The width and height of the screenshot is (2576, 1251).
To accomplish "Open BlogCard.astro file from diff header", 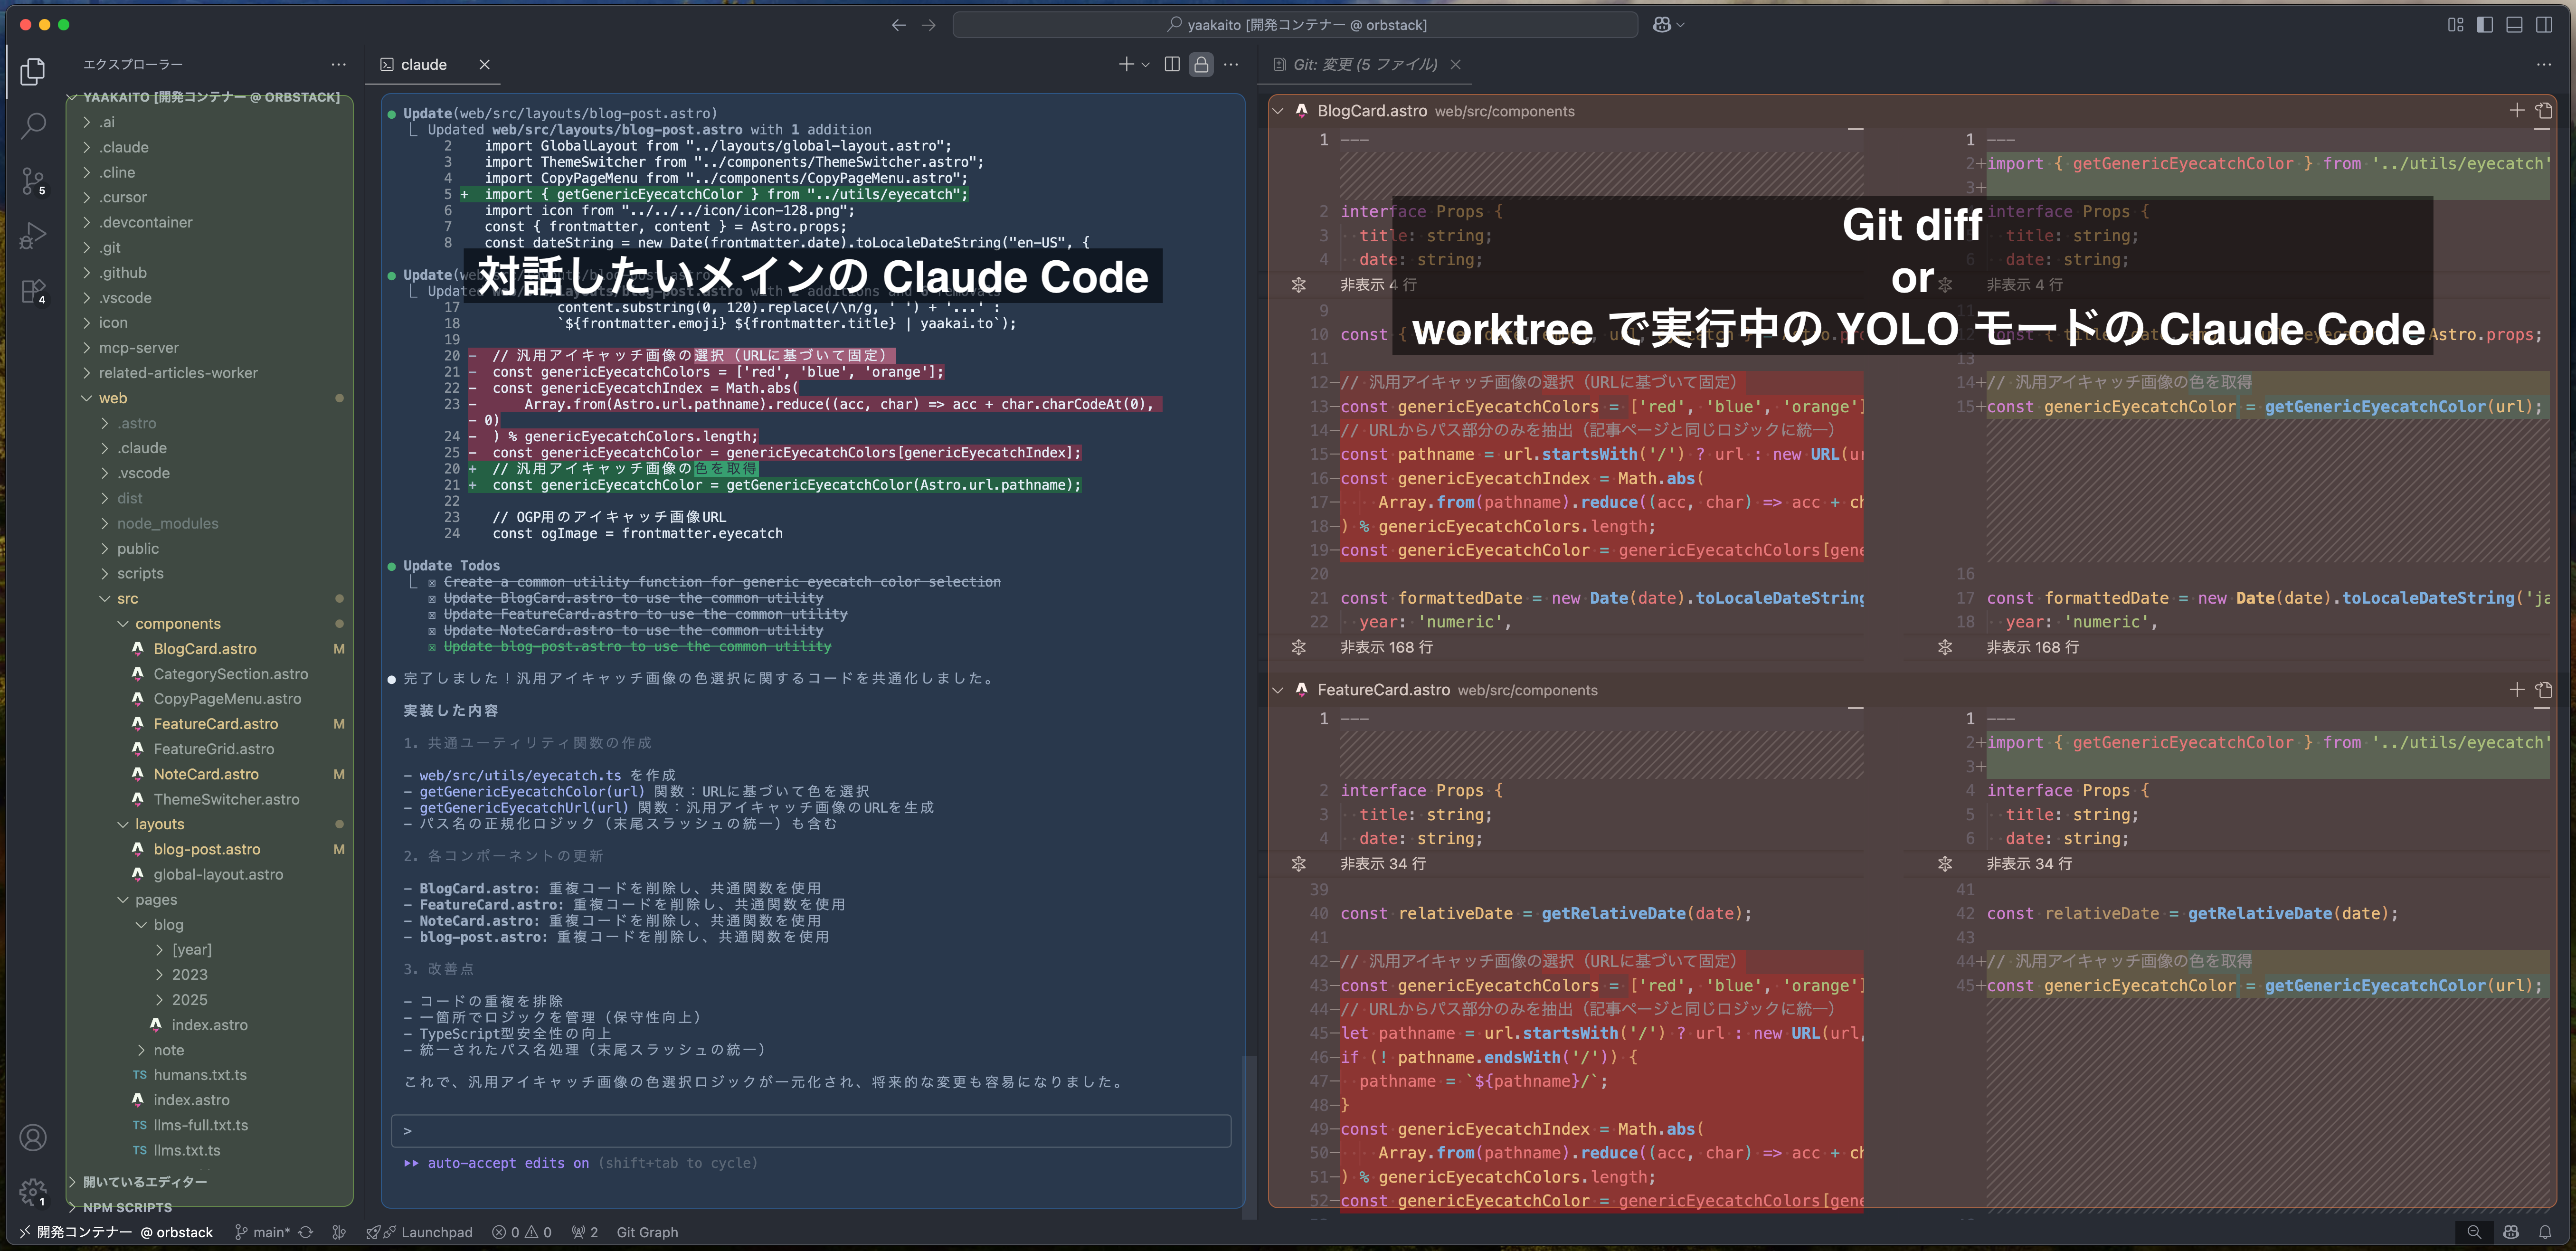I will pyautogui.click(x=2544, y=110).
